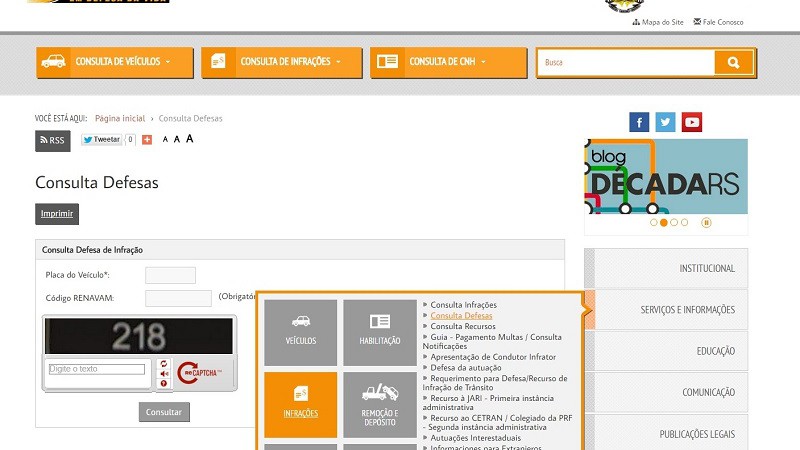The image size is (800, 450).
Task: Click the captcha Digite o texto field
Action: tap(96, 369)
